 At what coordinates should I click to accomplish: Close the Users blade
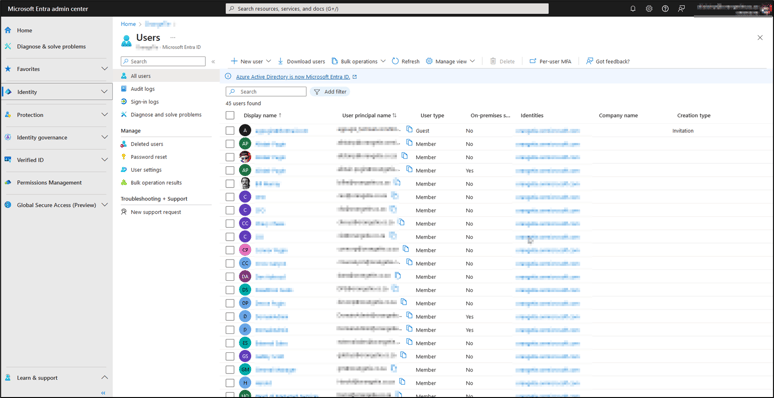[x=760, y=38]
